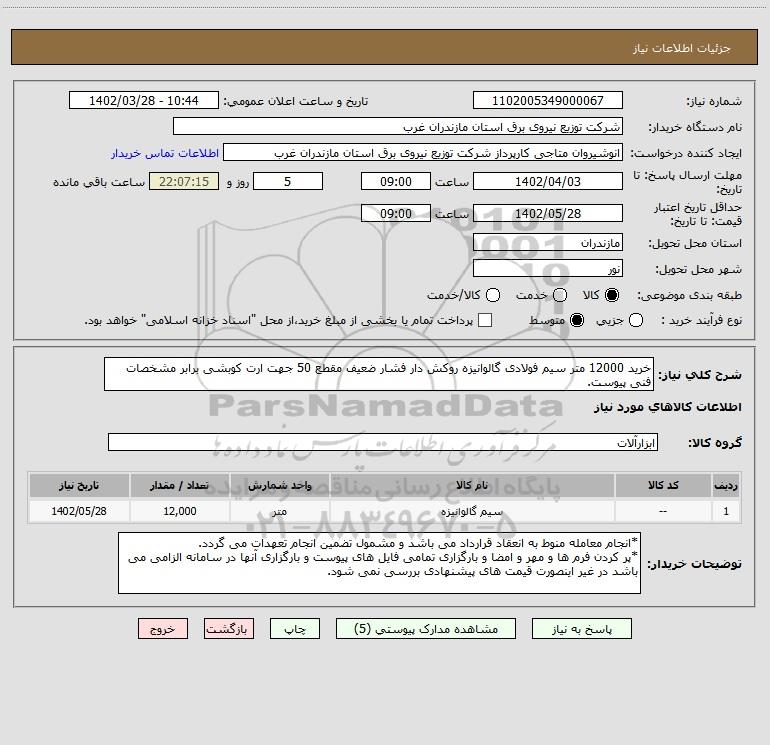Select the کالا radio button
The image size is (770, 745).
(x=612, y=295)
